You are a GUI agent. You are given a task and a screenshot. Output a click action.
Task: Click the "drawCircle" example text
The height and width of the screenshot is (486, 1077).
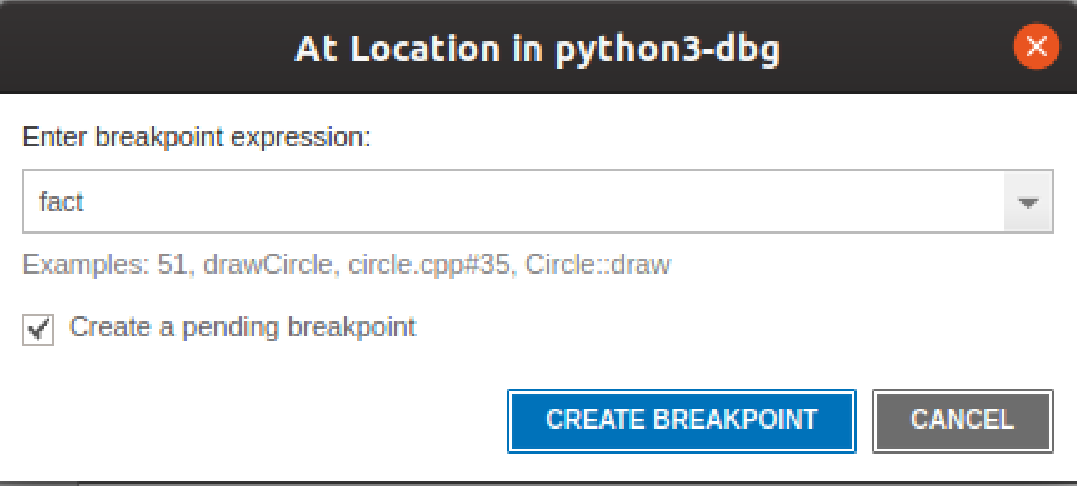pyautogui.click(x=264, y=265)
